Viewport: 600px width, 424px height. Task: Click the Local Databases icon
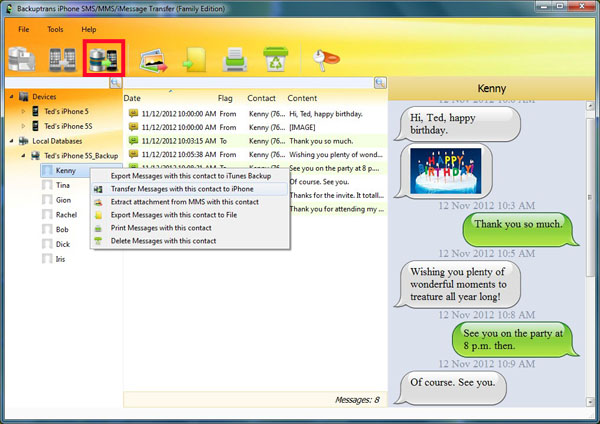tap(24, 141)
